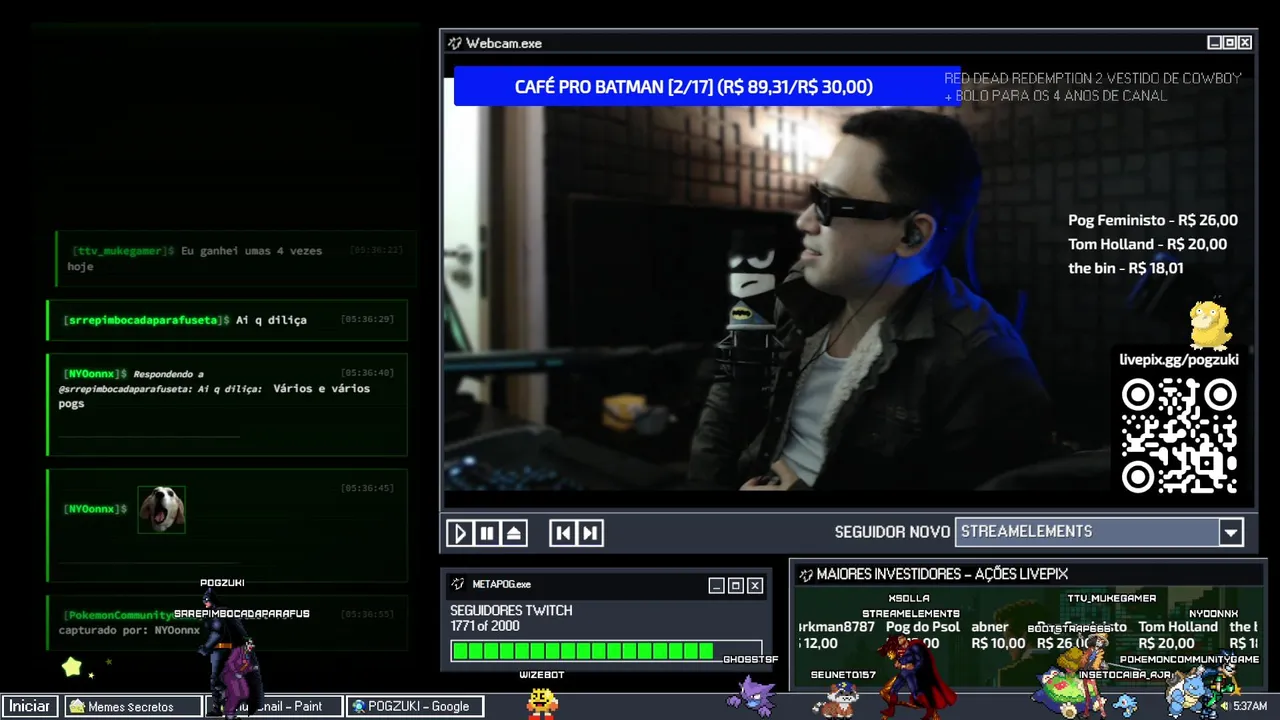Click the Venusaur Pokémon sprite
The width and height of the screenshot is (1280, 720).
pyautogui.click(x=1066, y=690)
